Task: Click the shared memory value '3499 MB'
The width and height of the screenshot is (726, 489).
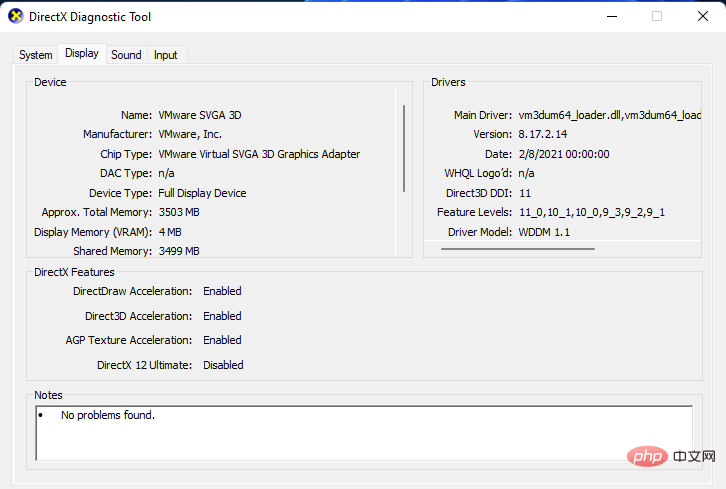Action: [x=179, y=251]
